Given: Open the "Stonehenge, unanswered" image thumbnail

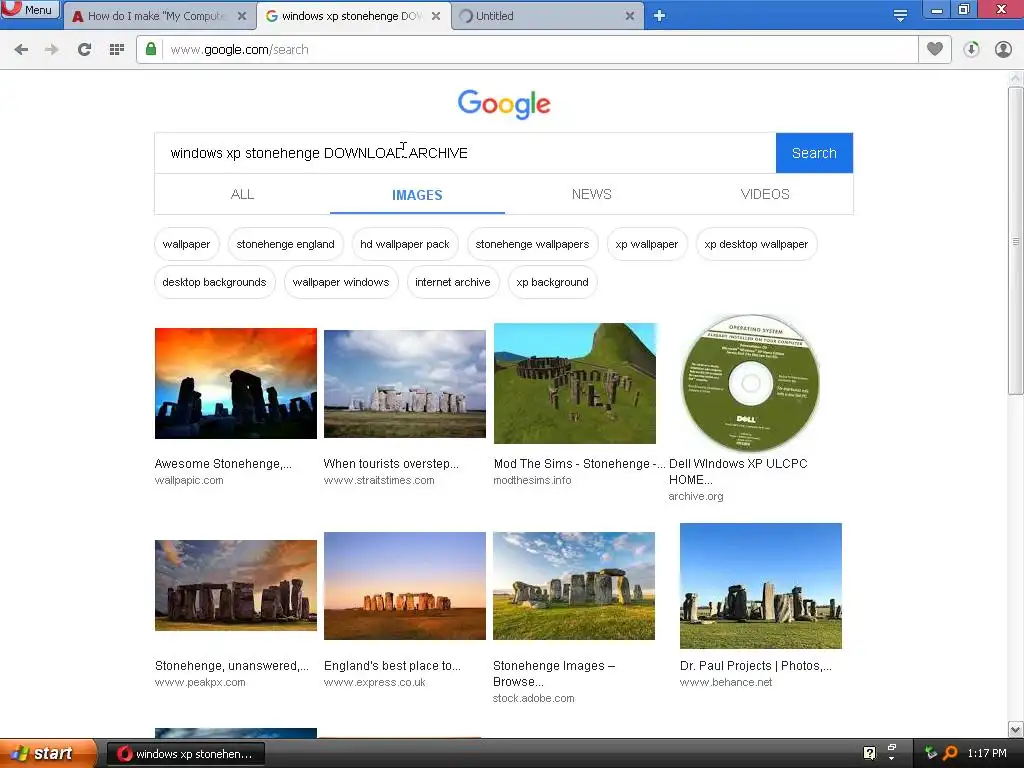Looking at the screenshot, I should click(236, 585).
